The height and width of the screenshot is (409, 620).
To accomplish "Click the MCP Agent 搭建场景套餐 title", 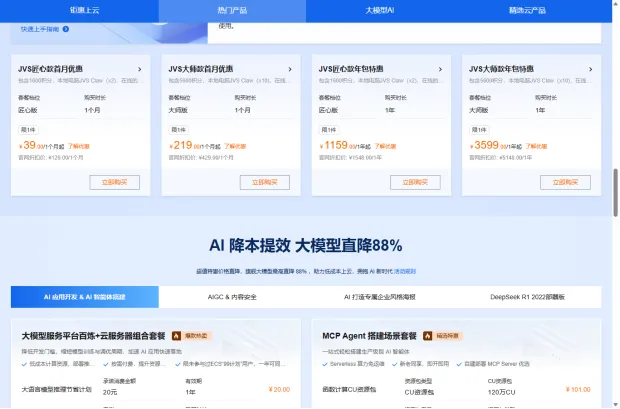I will 369,336.
